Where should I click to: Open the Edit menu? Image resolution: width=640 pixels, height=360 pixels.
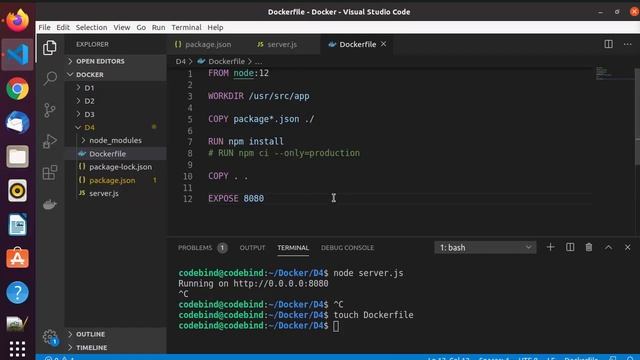tap(63, 27)
